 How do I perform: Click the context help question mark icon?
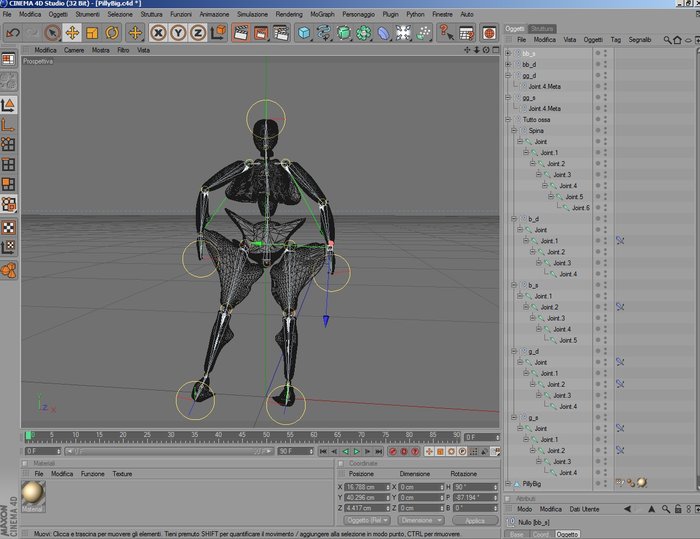(446, 33)
